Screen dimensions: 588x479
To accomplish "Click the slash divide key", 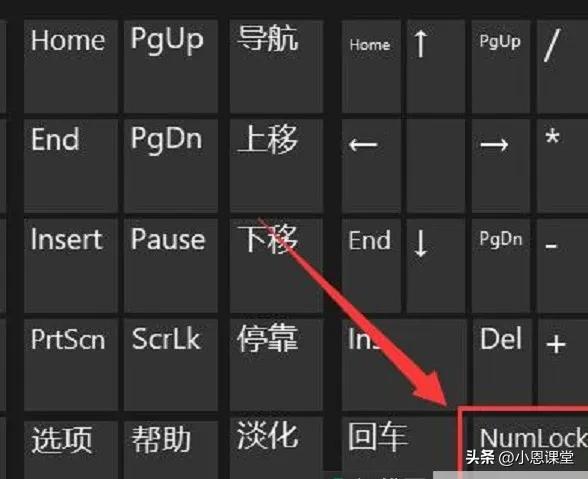I will pos(562,66).
